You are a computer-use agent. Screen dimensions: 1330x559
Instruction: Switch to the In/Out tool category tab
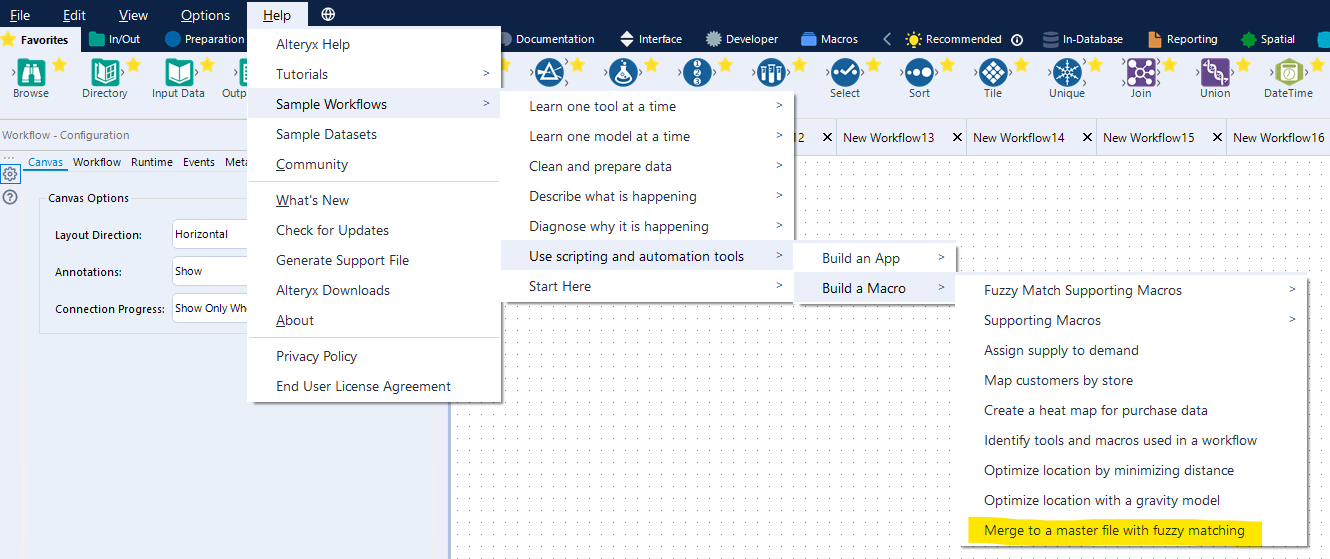point(114,39)
